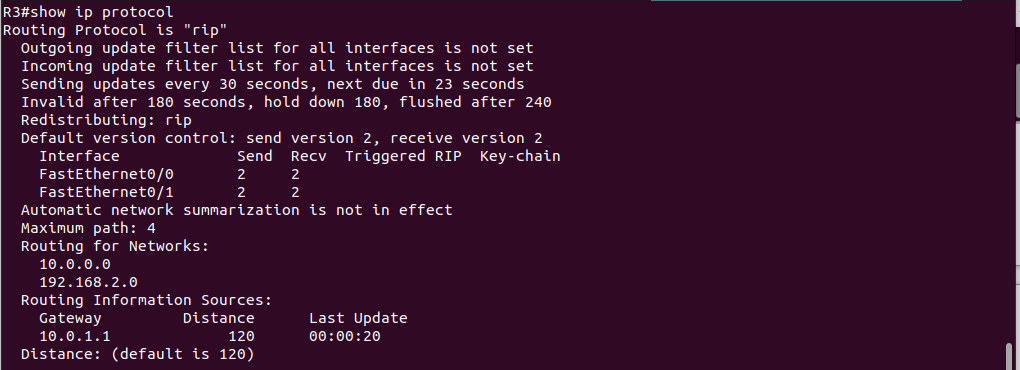Click network 10.0.0.0 under Routing for Networks
The image size is (1020, 370).
click(75, 264)
